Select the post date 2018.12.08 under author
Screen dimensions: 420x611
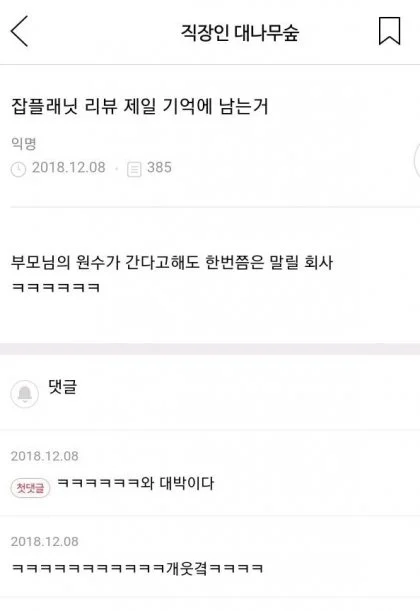pos(69,168)
